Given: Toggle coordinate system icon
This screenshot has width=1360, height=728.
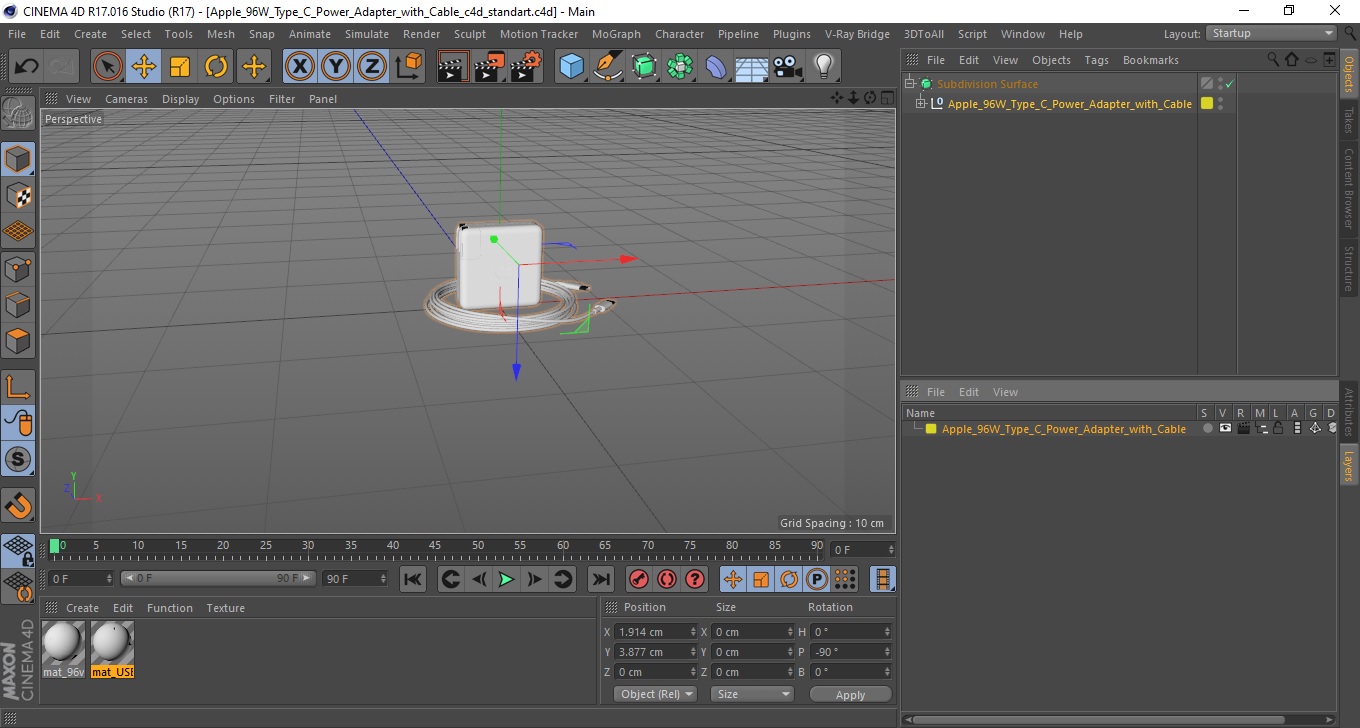Looking at the screenshot, I should click(408, 67).
